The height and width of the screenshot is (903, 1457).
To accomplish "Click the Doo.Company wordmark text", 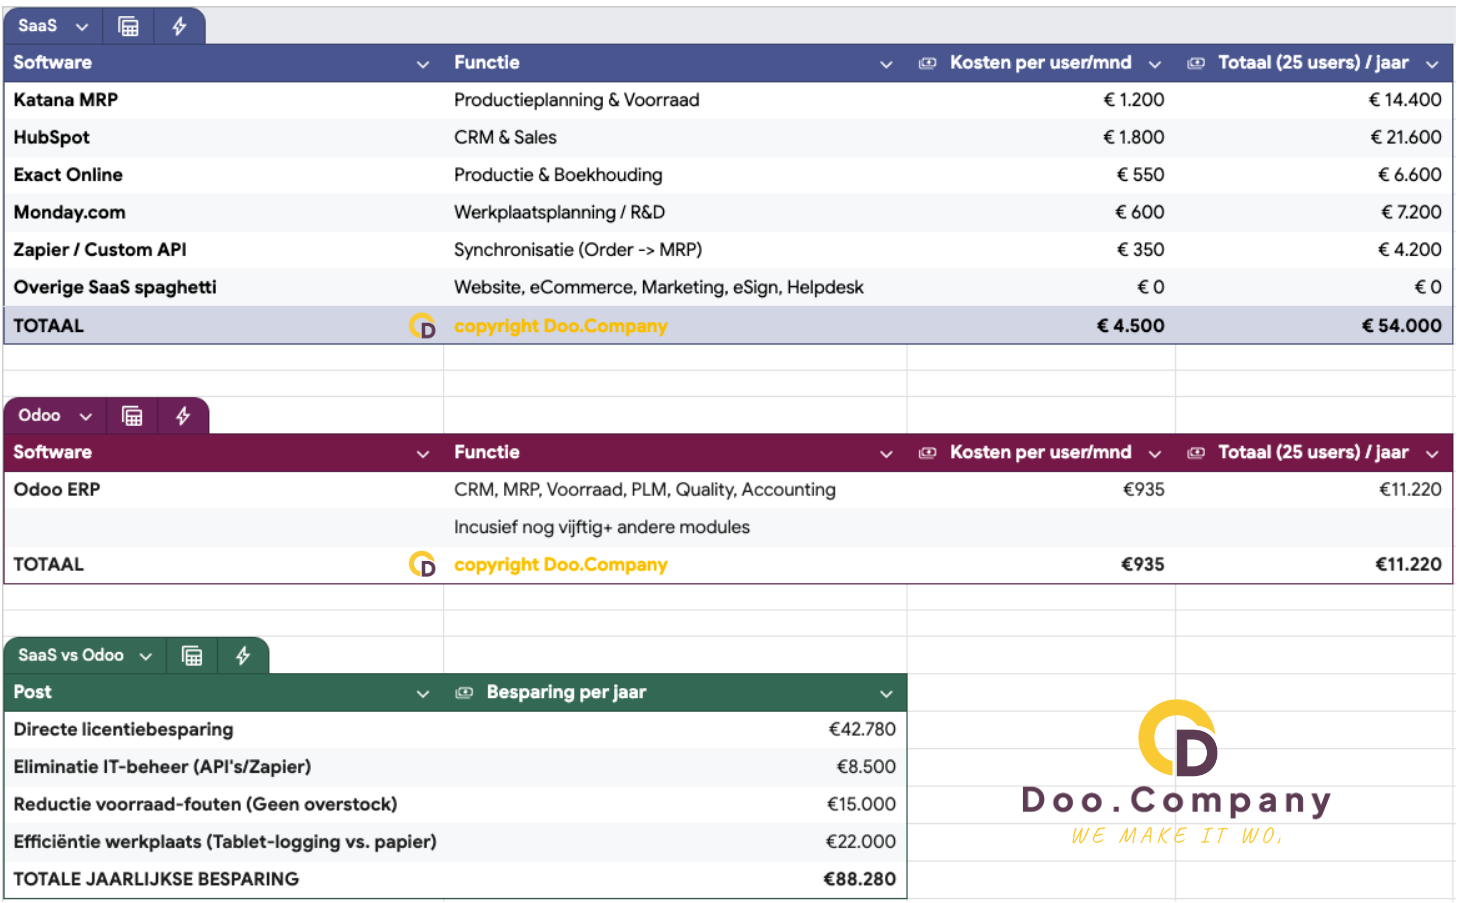I will pos(1174,800).
